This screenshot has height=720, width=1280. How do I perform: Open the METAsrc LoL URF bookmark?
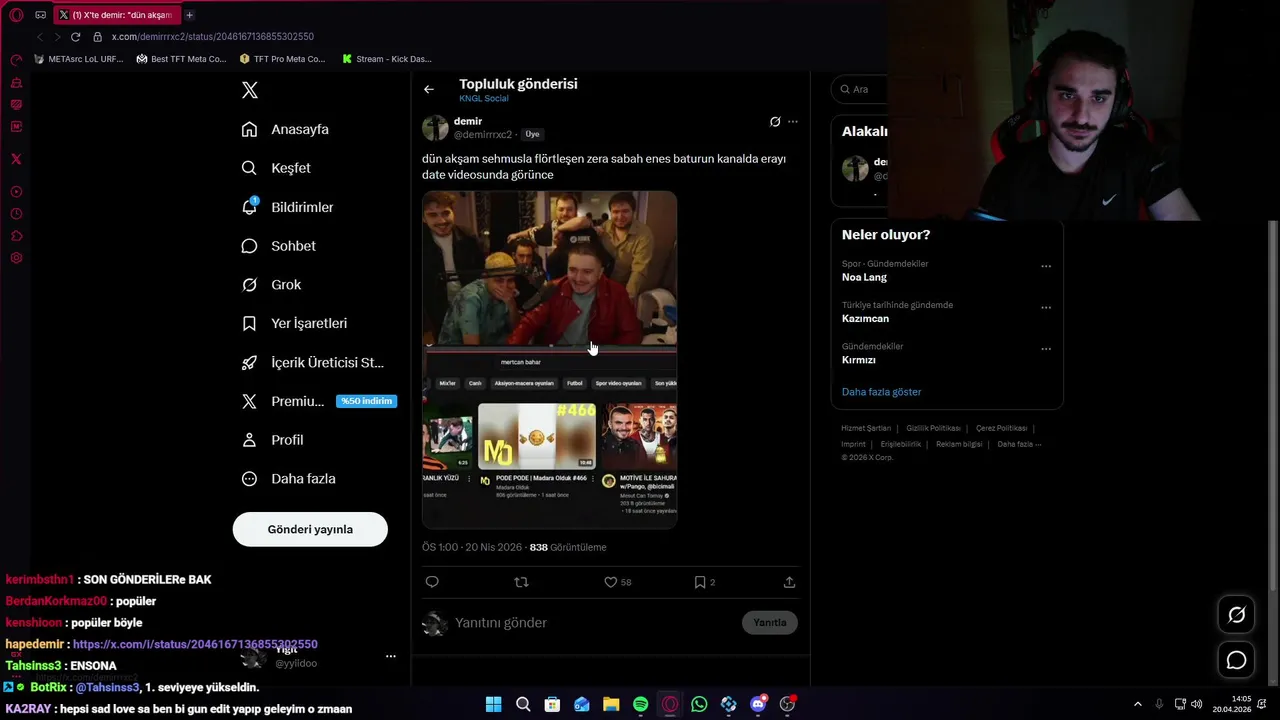[x=79, y=59]
